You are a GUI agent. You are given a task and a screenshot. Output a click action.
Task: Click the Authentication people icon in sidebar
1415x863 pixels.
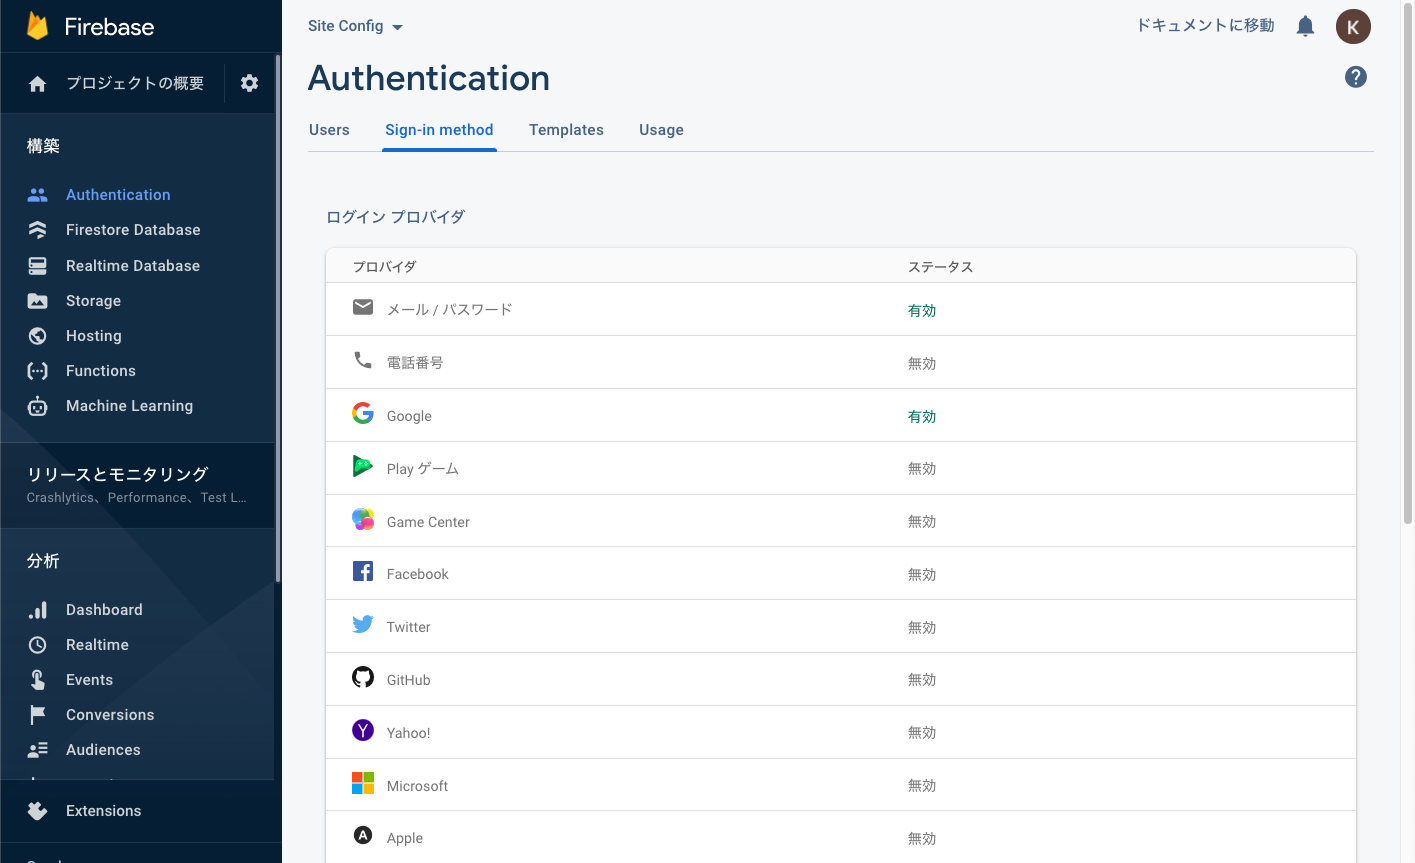coord(38,195)
